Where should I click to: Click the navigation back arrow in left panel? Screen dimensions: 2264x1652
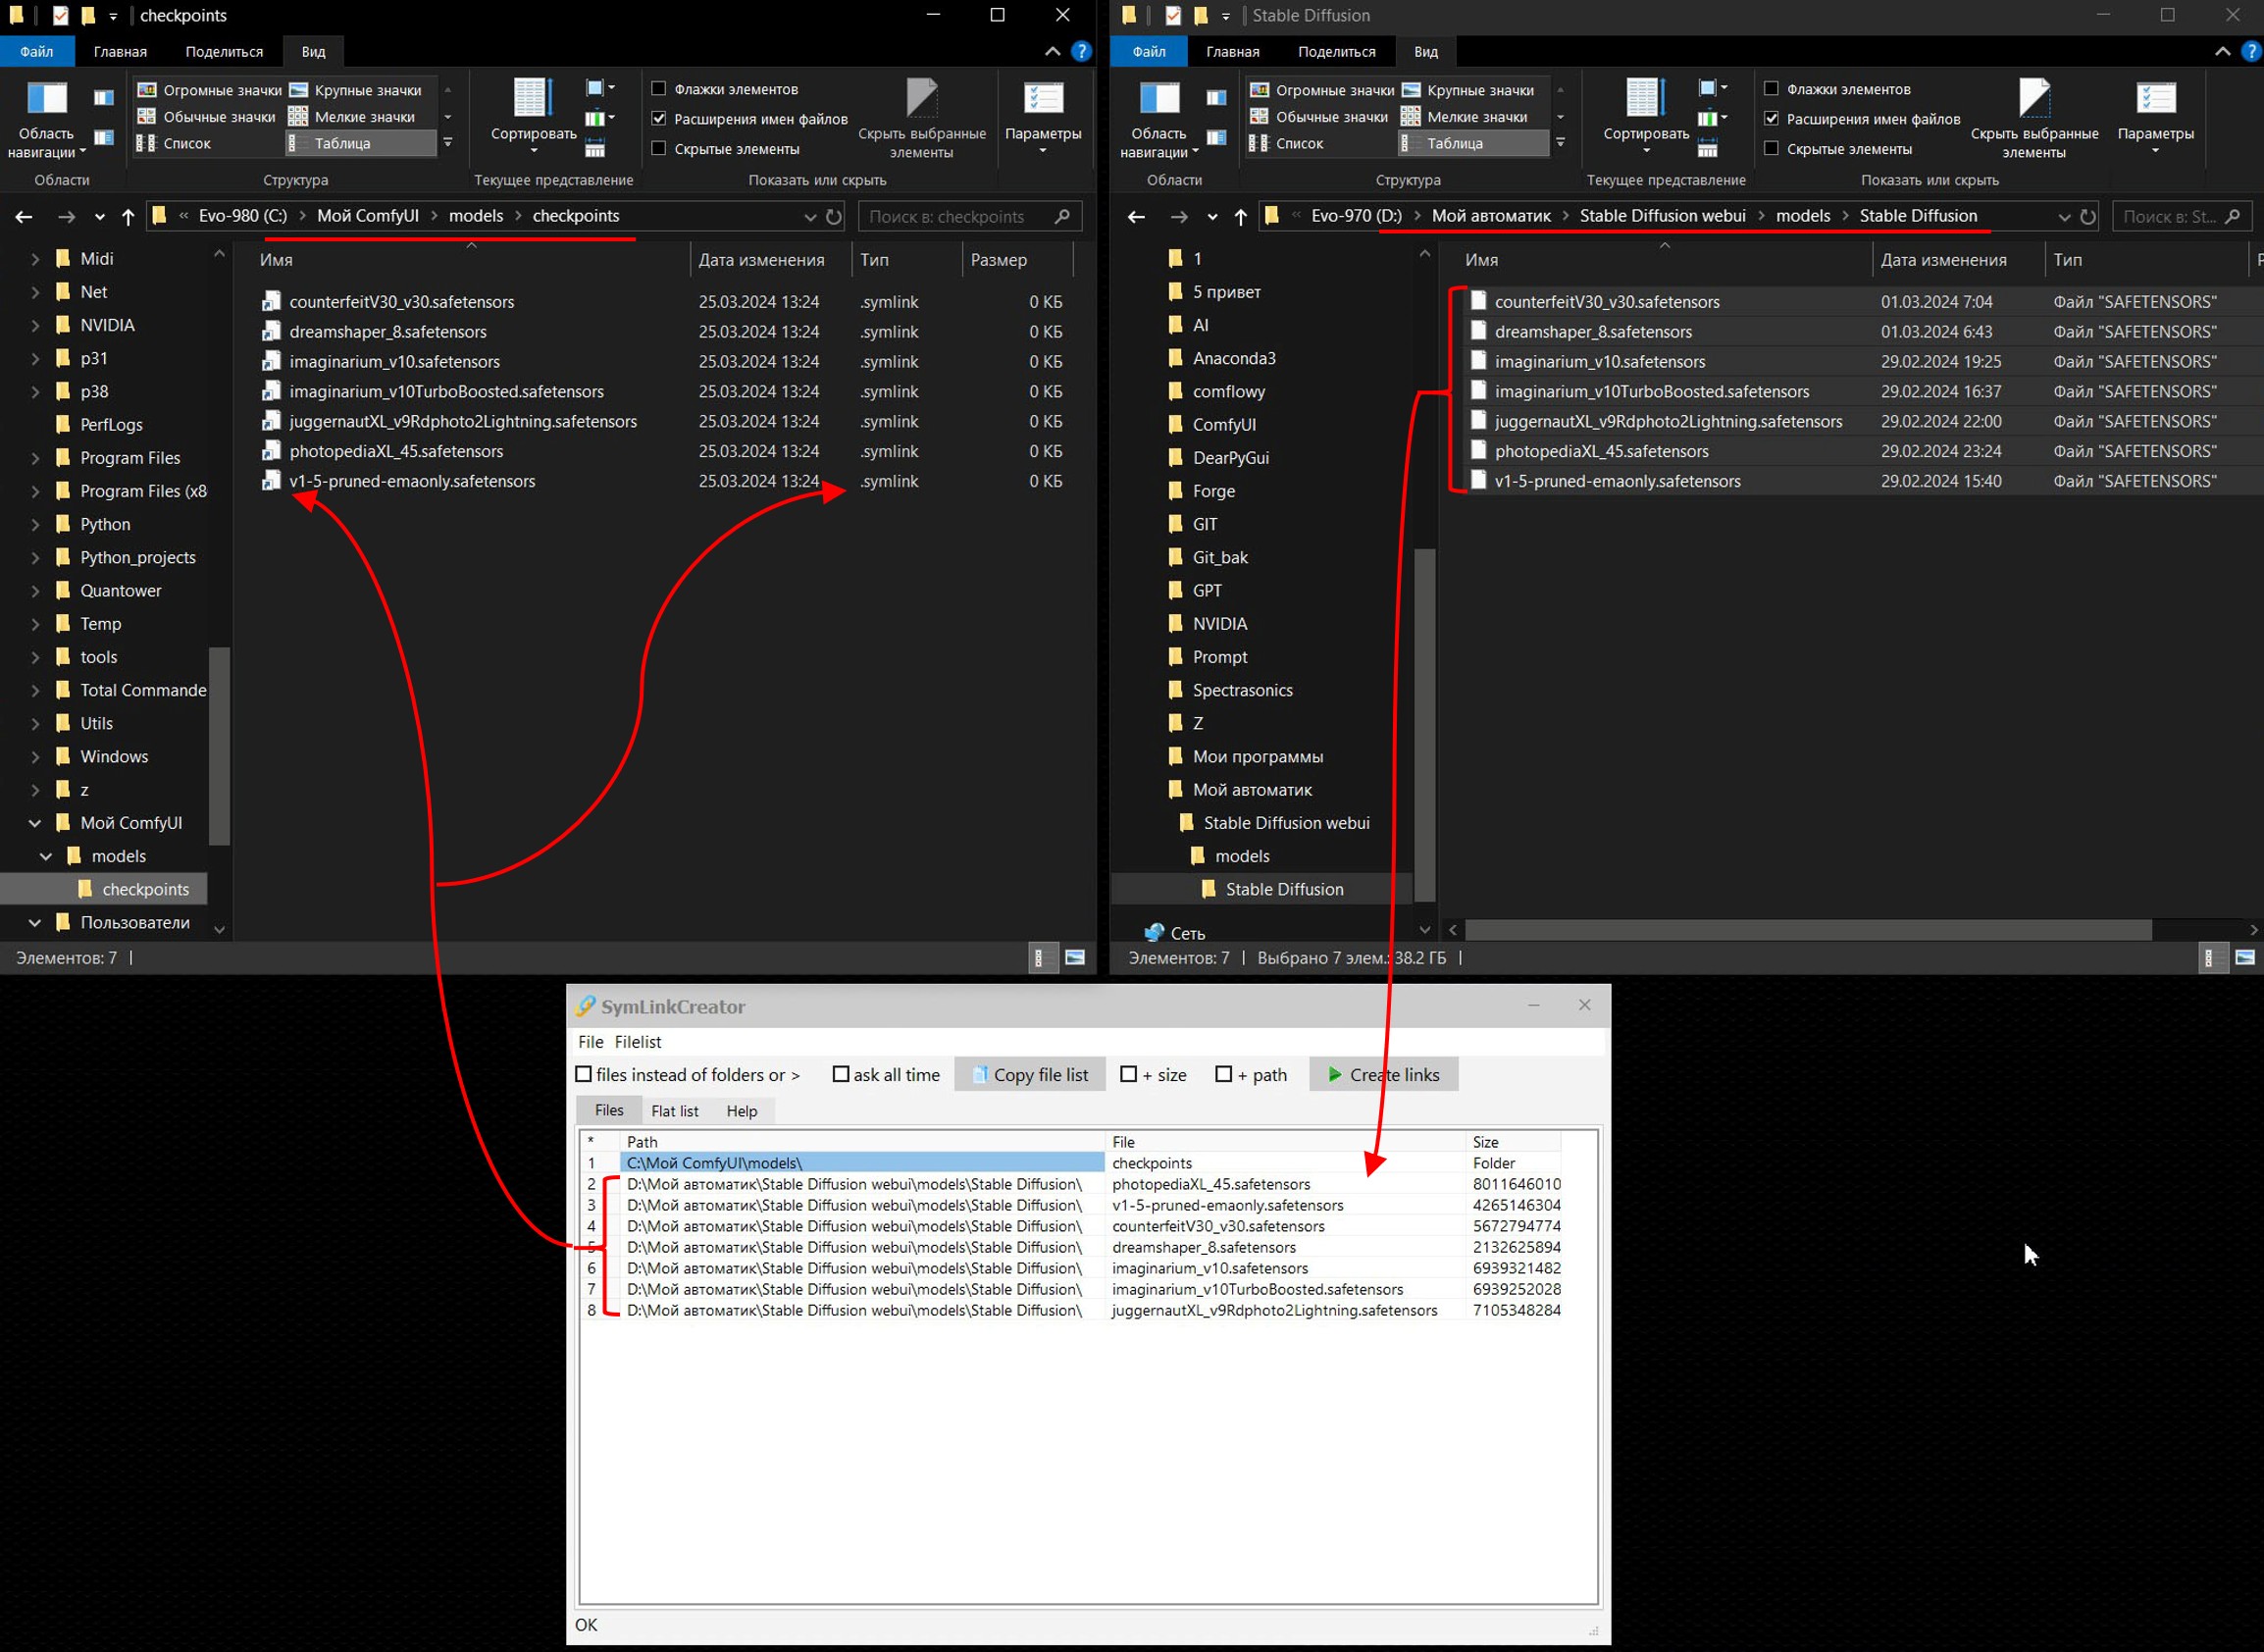coord(22,215)
